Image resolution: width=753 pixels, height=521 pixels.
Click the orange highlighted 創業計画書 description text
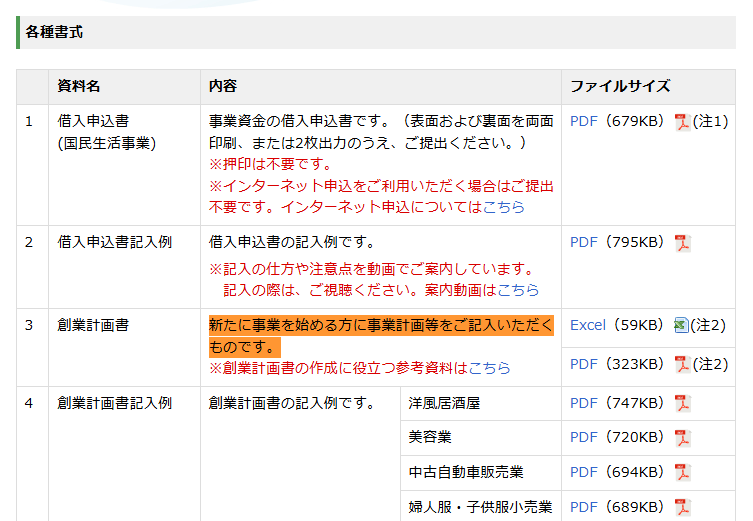380,326
